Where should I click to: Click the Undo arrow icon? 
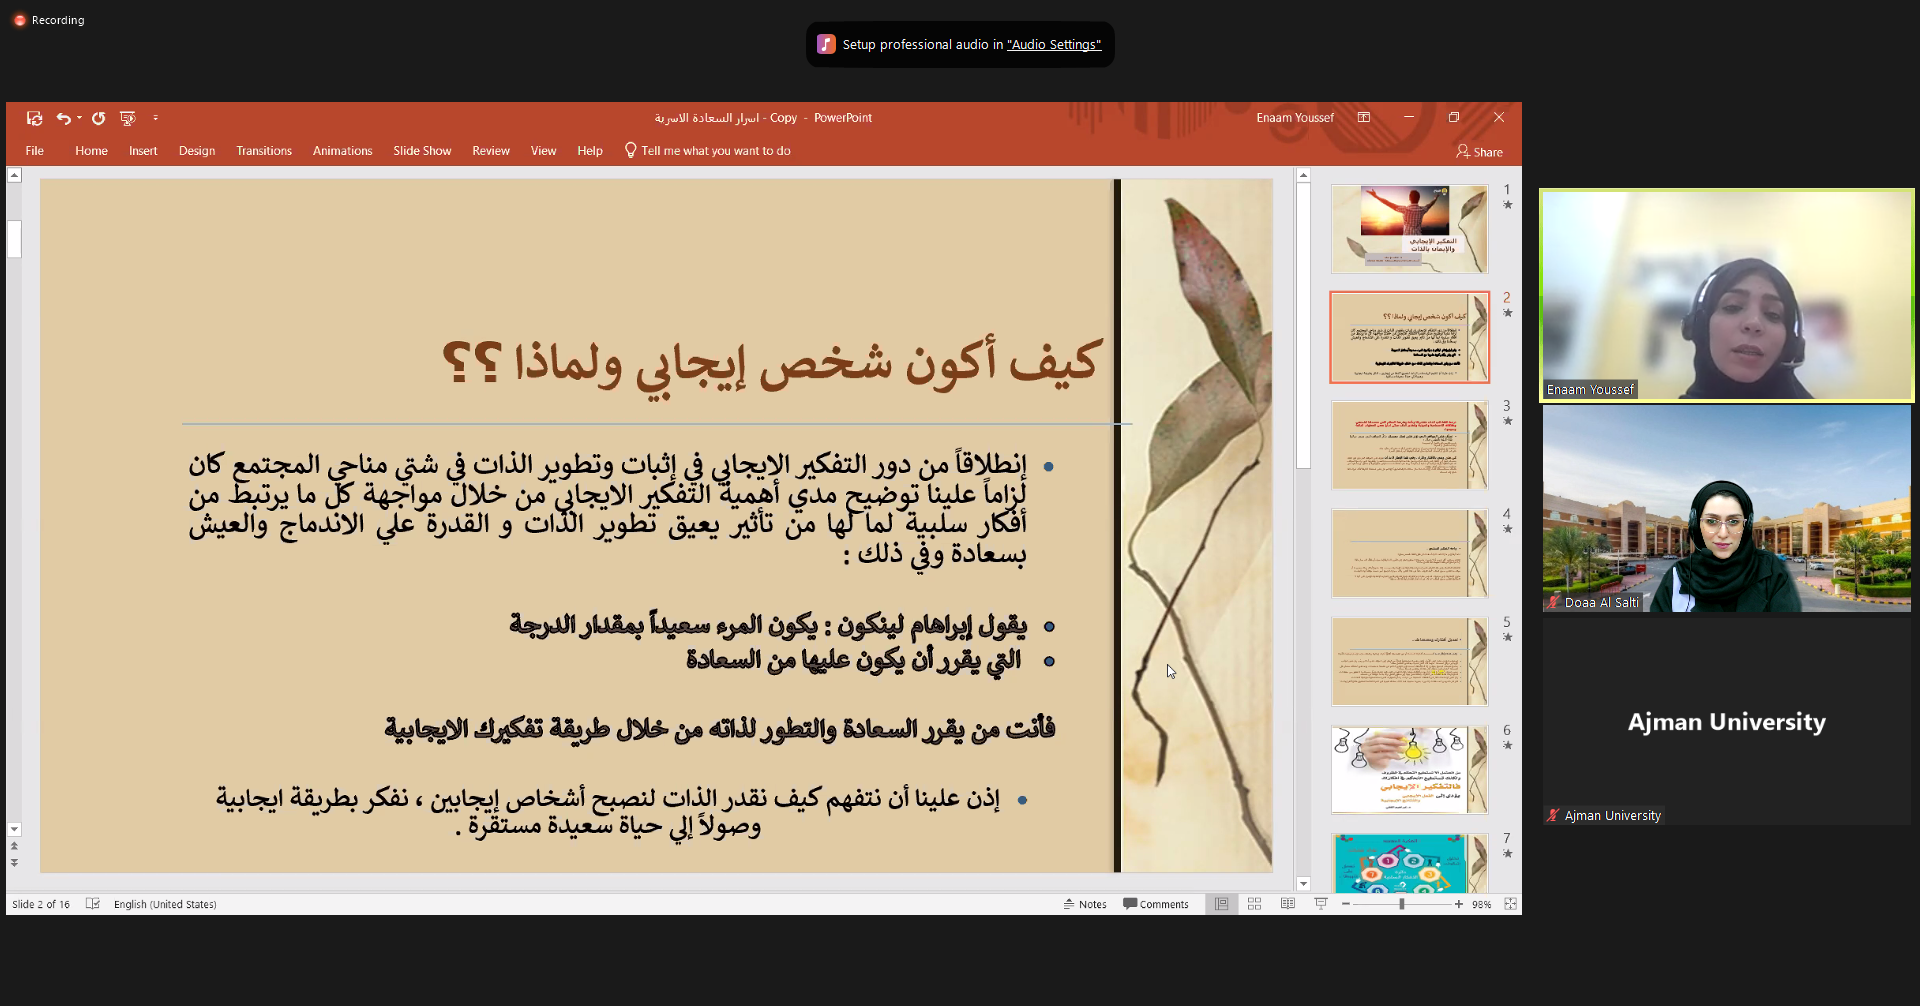coord(63,118)
